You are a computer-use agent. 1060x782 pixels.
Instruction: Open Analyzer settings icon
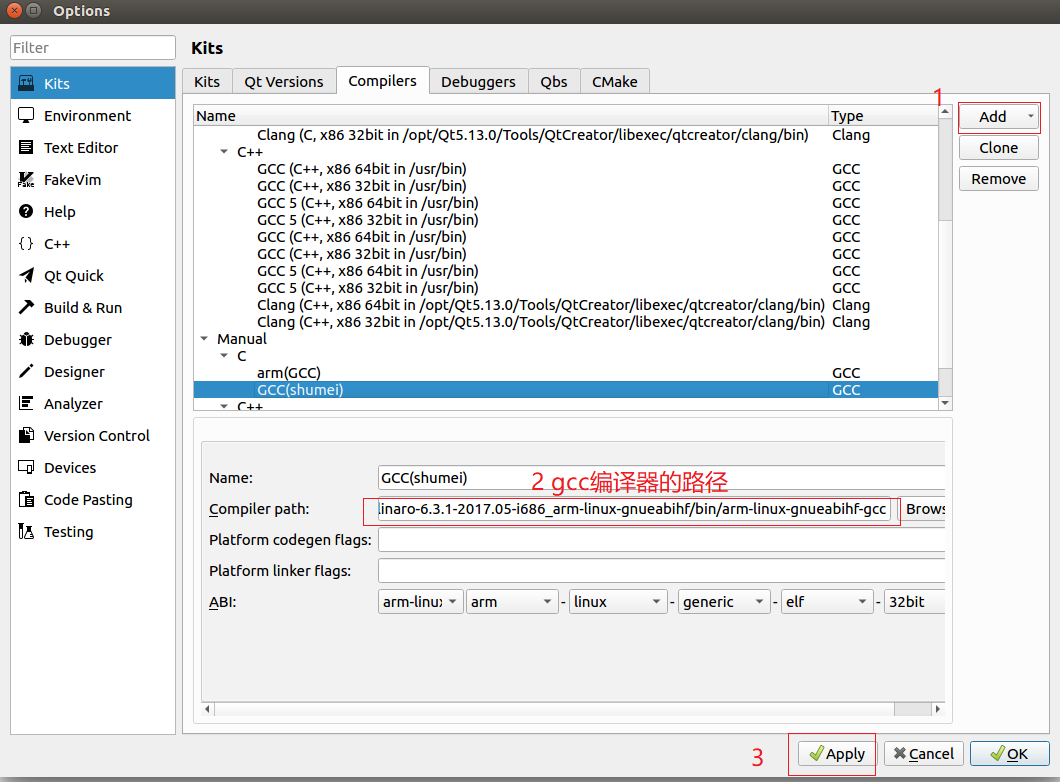[26, 404]
